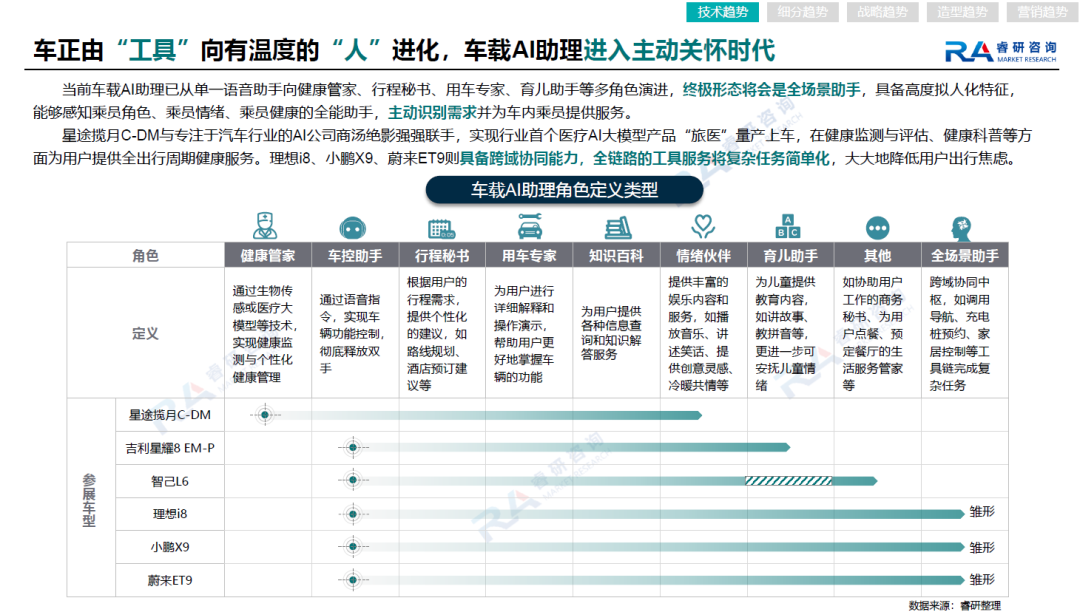Click the 用车专家 car icon

pos(530,226)
